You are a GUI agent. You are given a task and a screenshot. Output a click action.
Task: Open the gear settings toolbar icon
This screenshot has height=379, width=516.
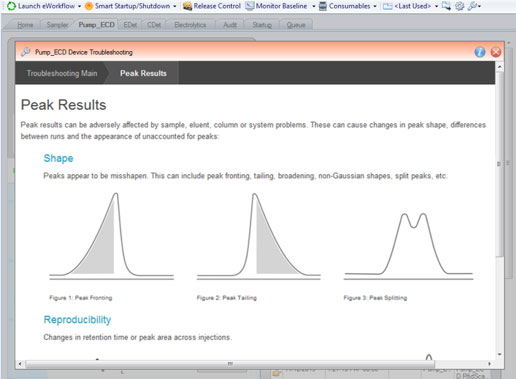(x=460, y=6)
